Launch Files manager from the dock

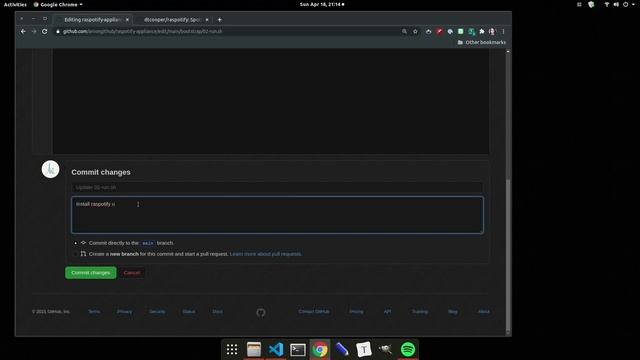click(254, 349)
